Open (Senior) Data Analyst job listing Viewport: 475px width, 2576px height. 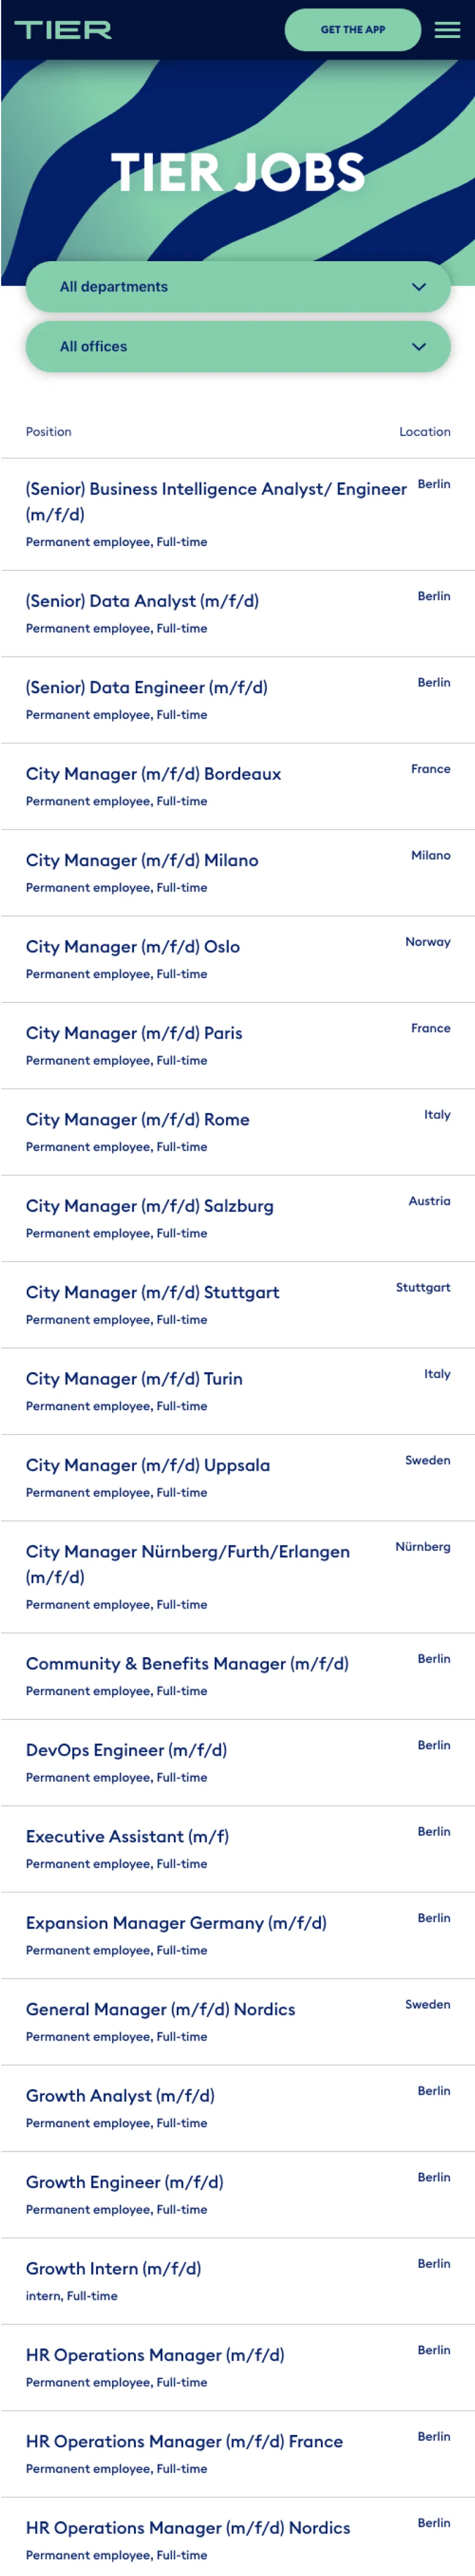142,601
